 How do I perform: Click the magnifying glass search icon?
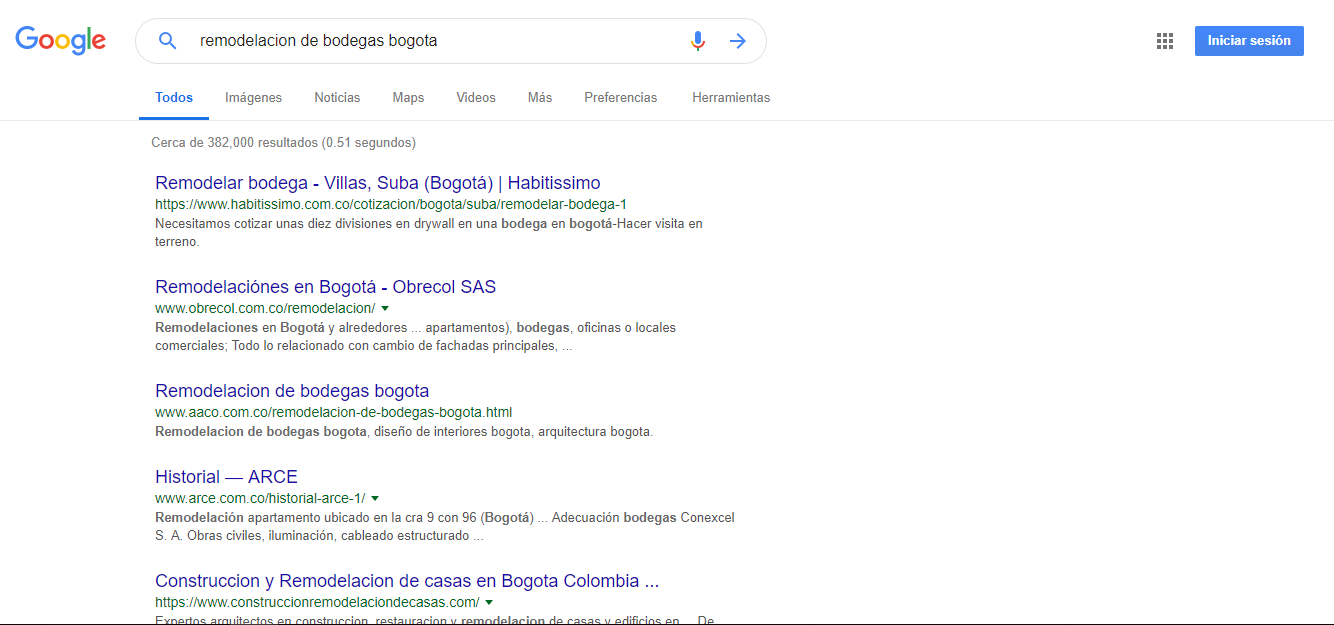[x=168, y=41]
